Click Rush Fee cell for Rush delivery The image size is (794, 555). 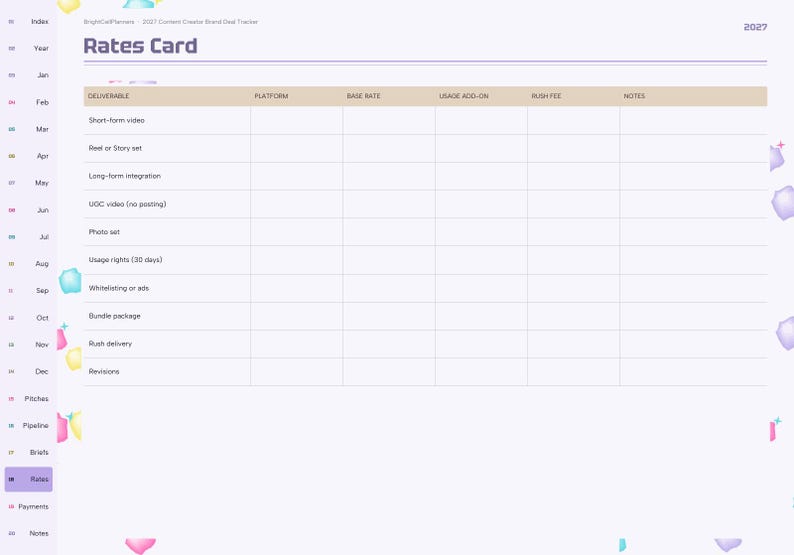[573, 344]
